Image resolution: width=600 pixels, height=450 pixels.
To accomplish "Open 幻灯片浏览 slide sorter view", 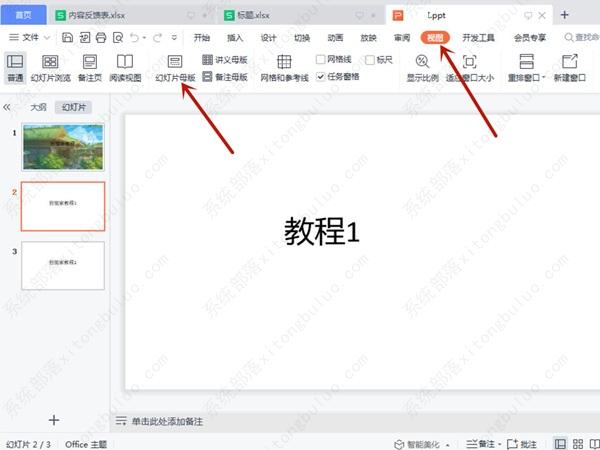I will 51,68.
